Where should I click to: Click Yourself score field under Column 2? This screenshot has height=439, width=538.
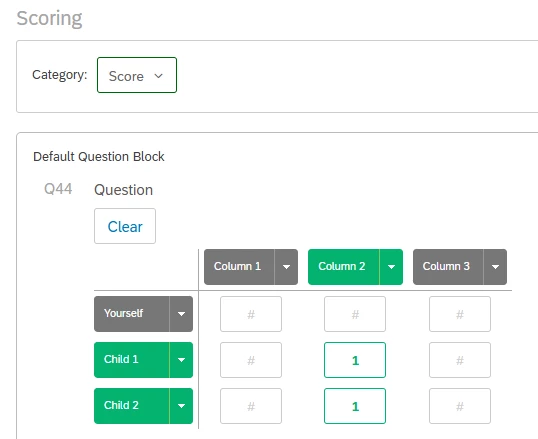click(355, 314)
